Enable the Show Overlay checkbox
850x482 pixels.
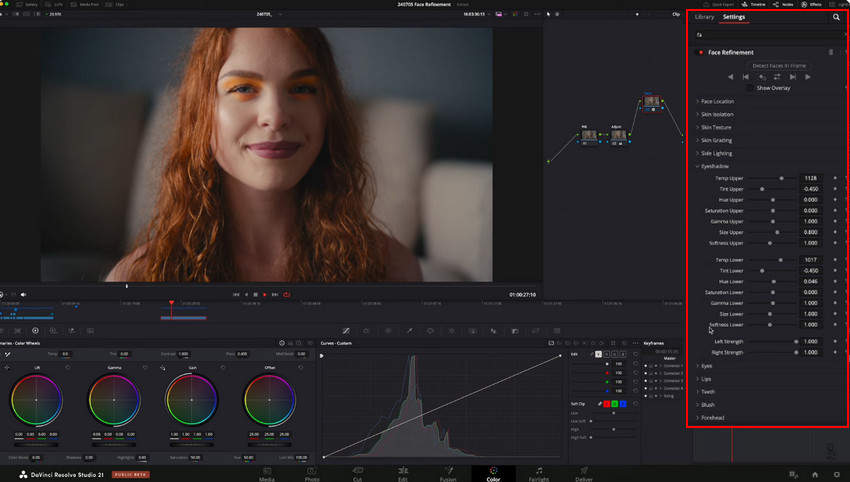tap(750, 88)
